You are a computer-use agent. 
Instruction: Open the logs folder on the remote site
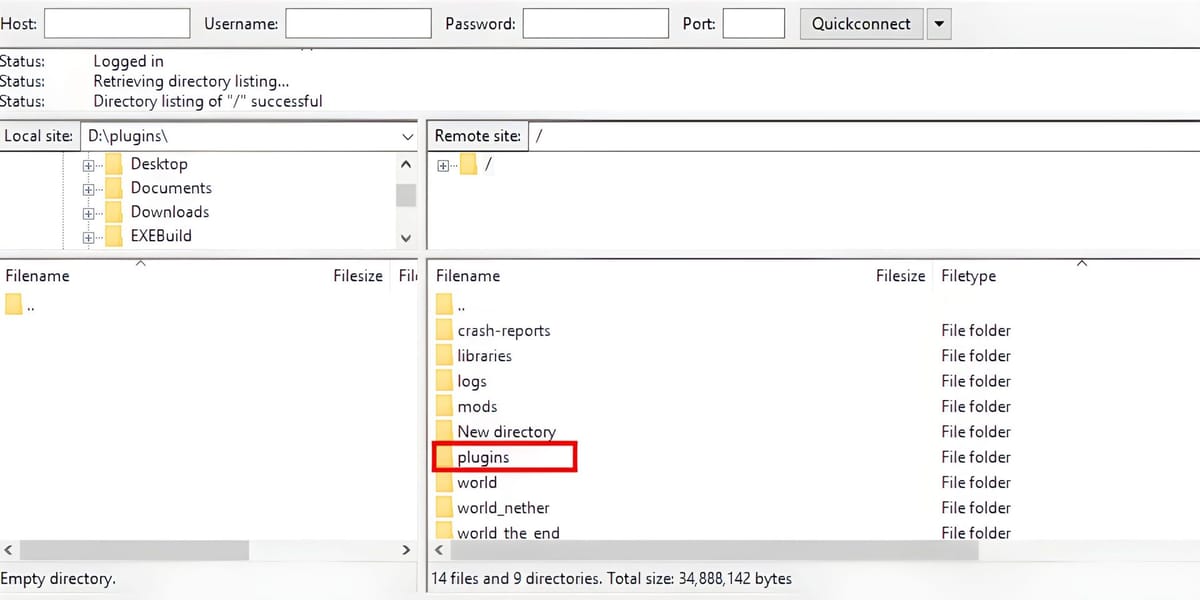472,381
